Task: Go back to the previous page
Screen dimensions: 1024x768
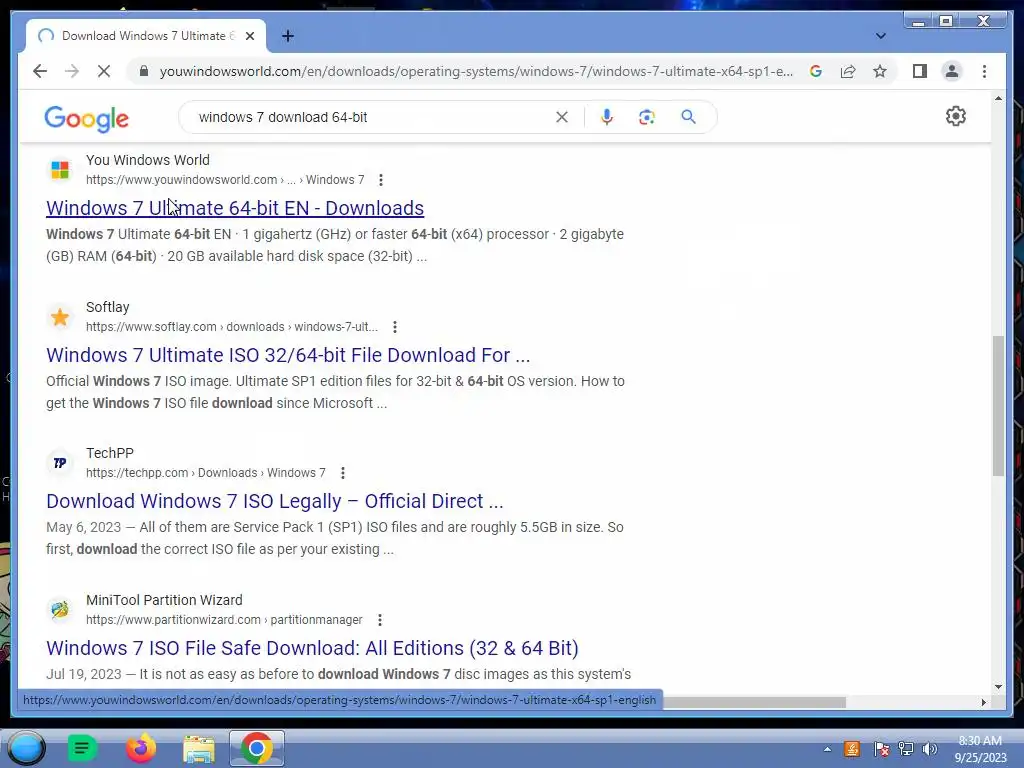Action: click(40, 71)
